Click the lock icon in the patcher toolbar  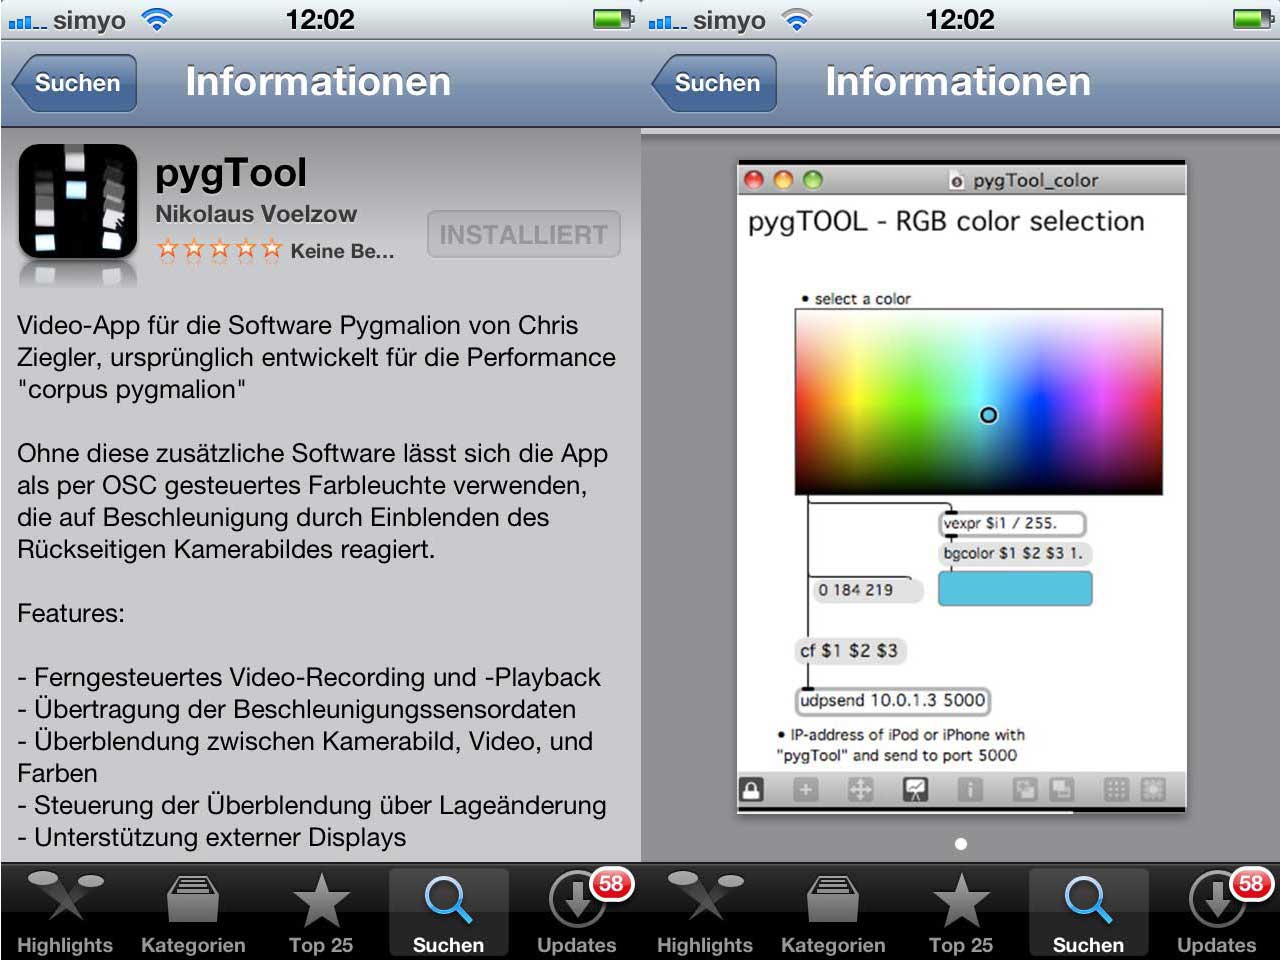[x=752, y=790]
